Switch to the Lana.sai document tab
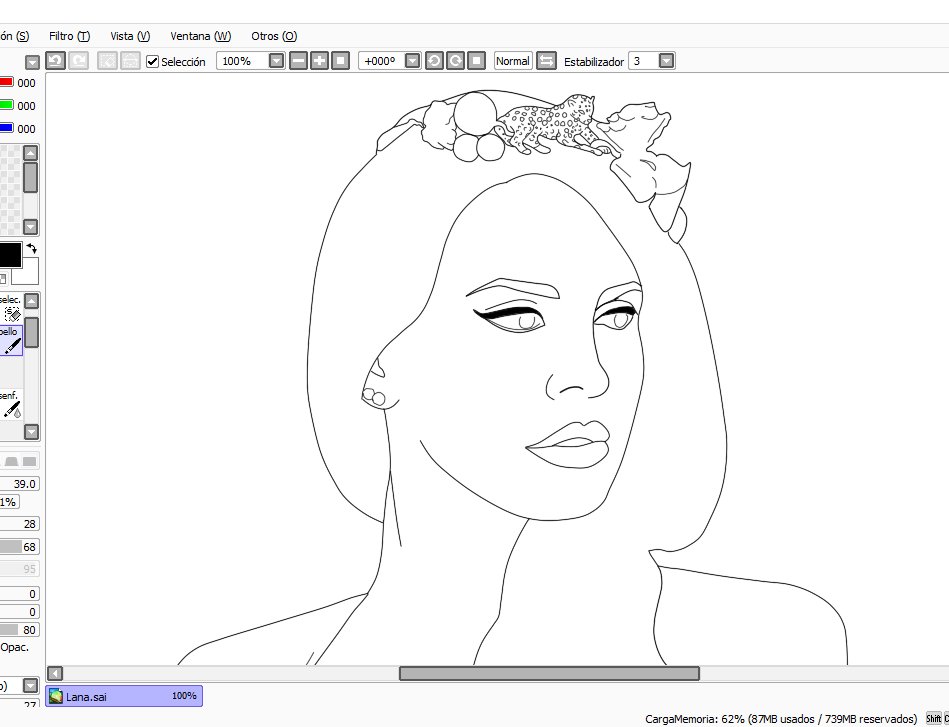The image size is (949, 727). pyautogui.click(x=124, y=696)
